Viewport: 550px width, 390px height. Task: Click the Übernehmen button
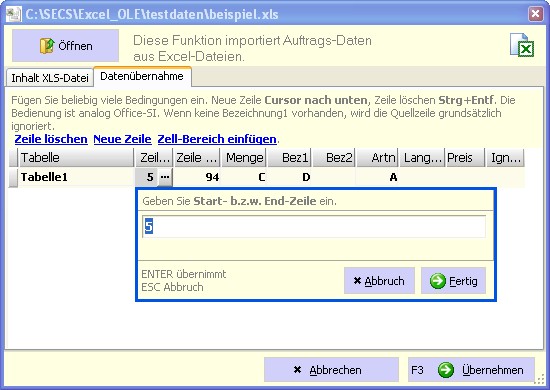pos(471,370)
